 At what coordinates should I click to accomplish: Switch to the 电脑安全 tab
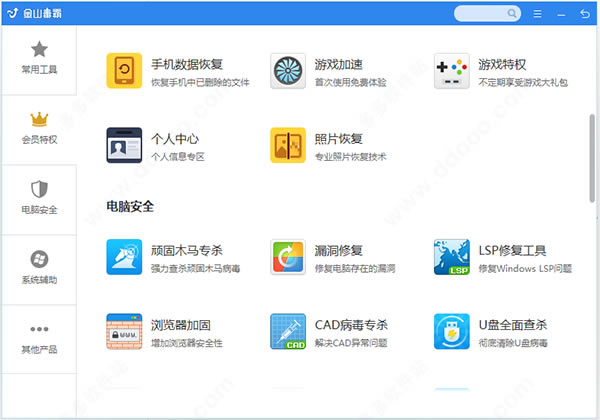click(x=39, y=200)
